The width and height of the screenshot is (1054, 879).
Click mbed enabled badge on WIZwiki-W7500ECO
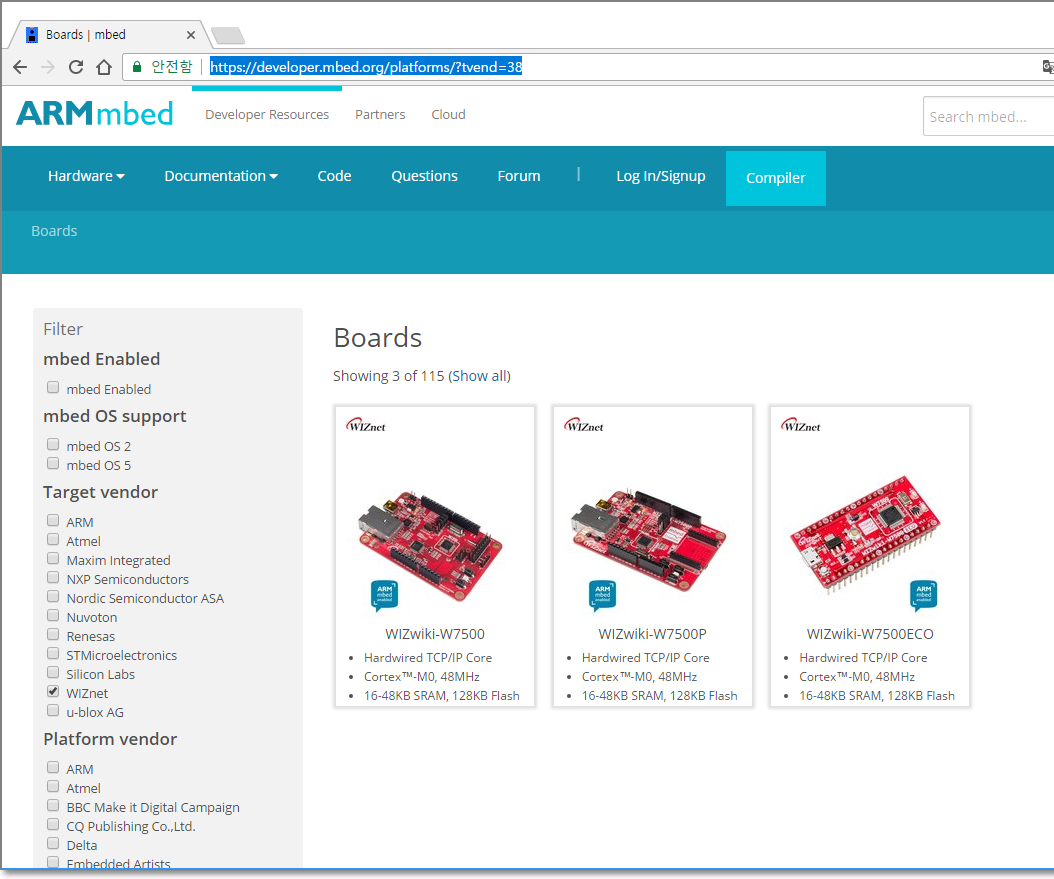pos(924,595)
